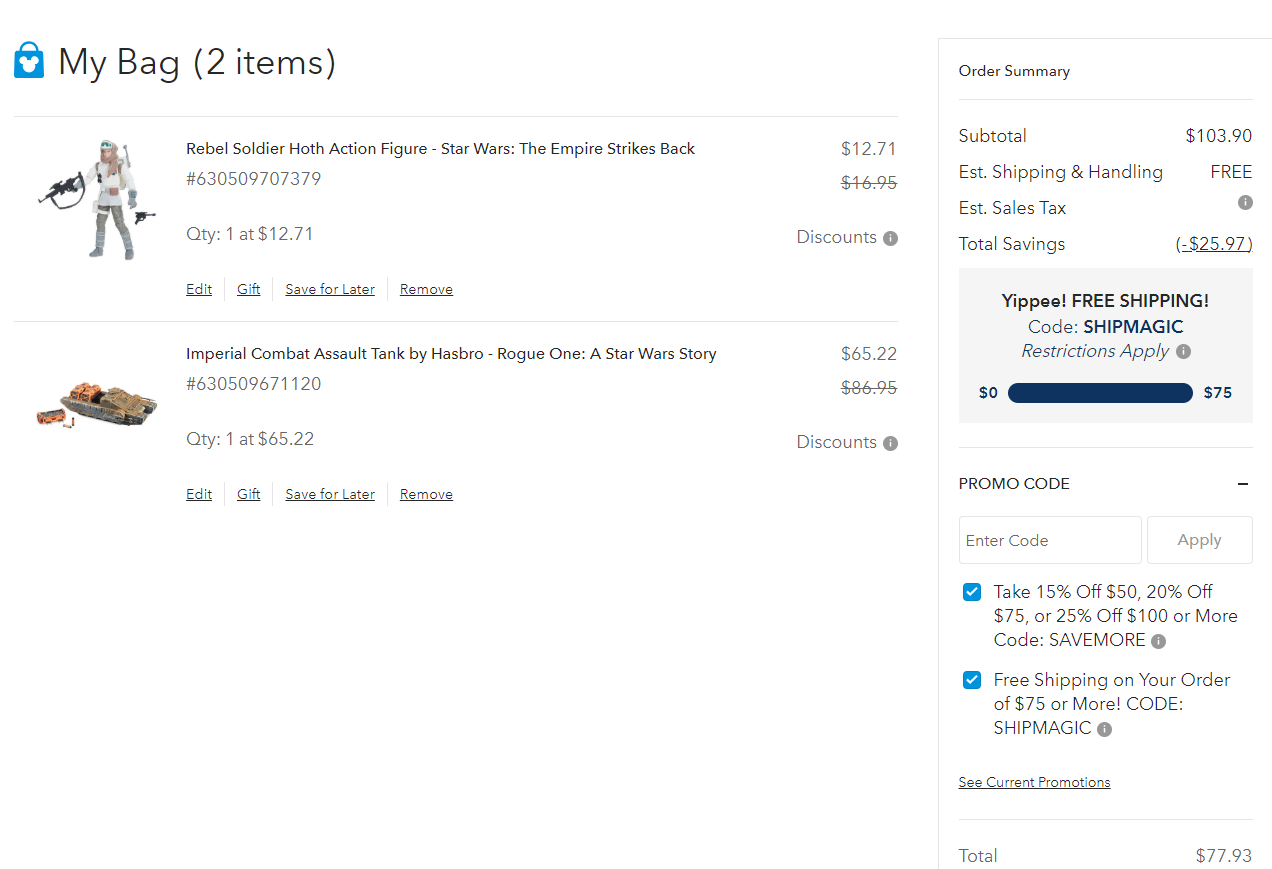Open See Current Promotions link
Image resolution: width=1272 pixels, height=869 pixels.
pyautogui.click(x=1034, y=782)
